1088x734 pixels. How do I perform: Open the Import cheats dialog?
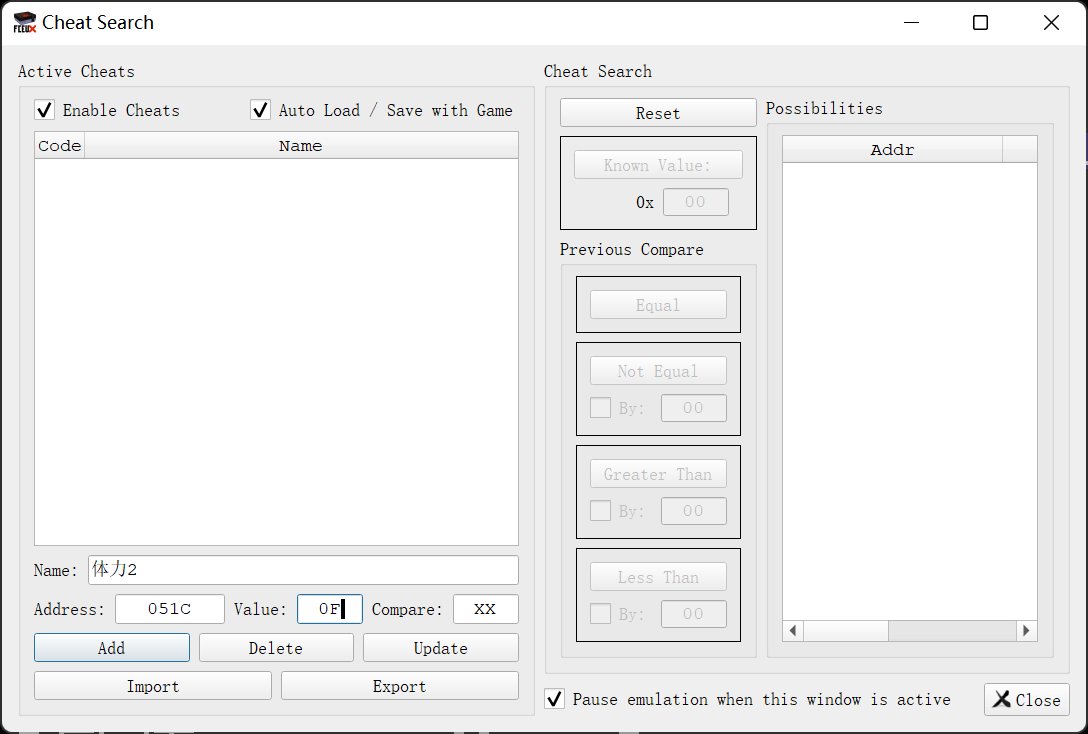(x=153, y=686)
